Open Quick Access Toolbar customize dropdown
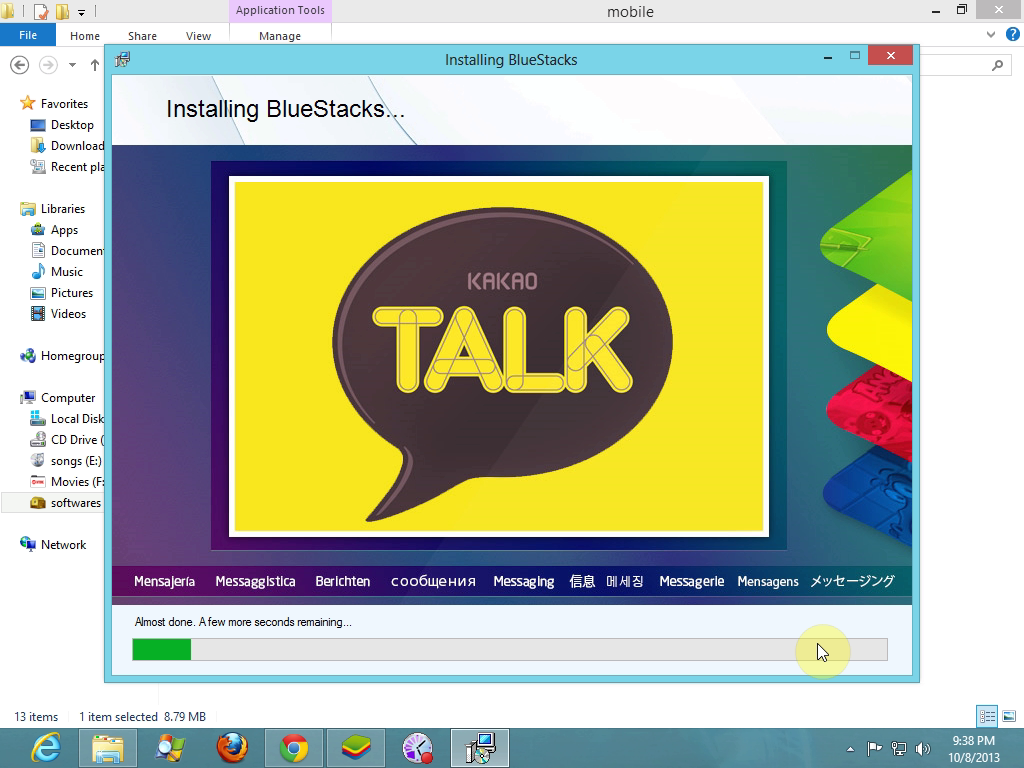The image size is (1024, 768). pyautogui.click(x=81, y=12)
